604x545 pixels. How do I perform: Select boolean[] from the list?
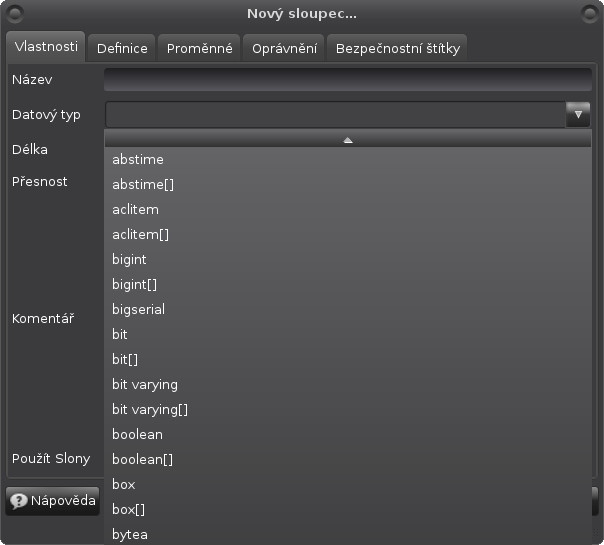point(348,459)
